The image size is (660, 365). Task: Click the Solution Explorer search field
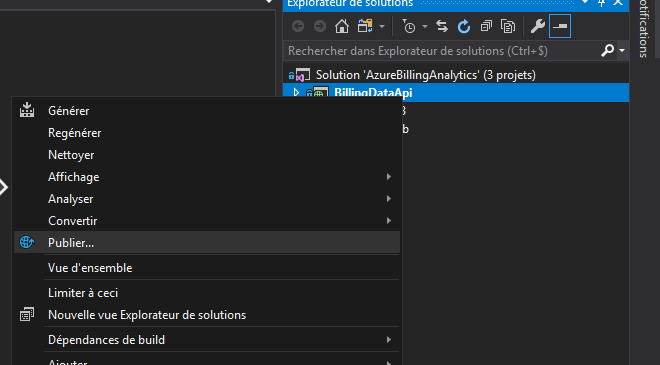442,51
